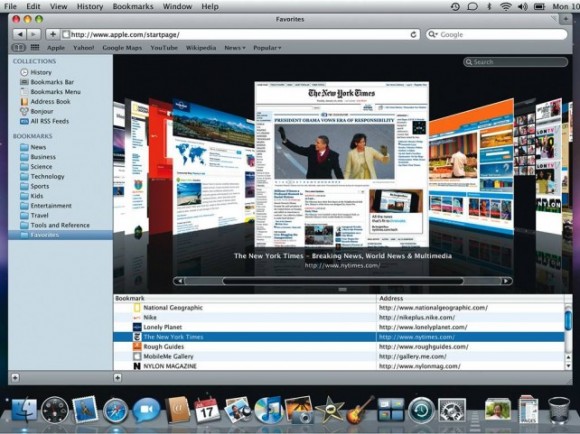Select the Rough Guides bookmark row
Screen dimensions: 580x434
[x=338, y=347]
